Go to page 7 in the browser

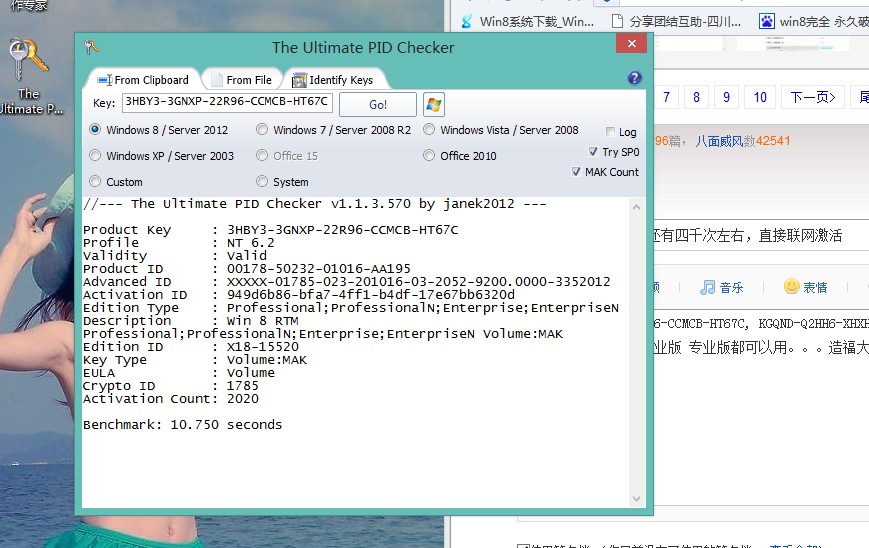[x=666, y=98]
